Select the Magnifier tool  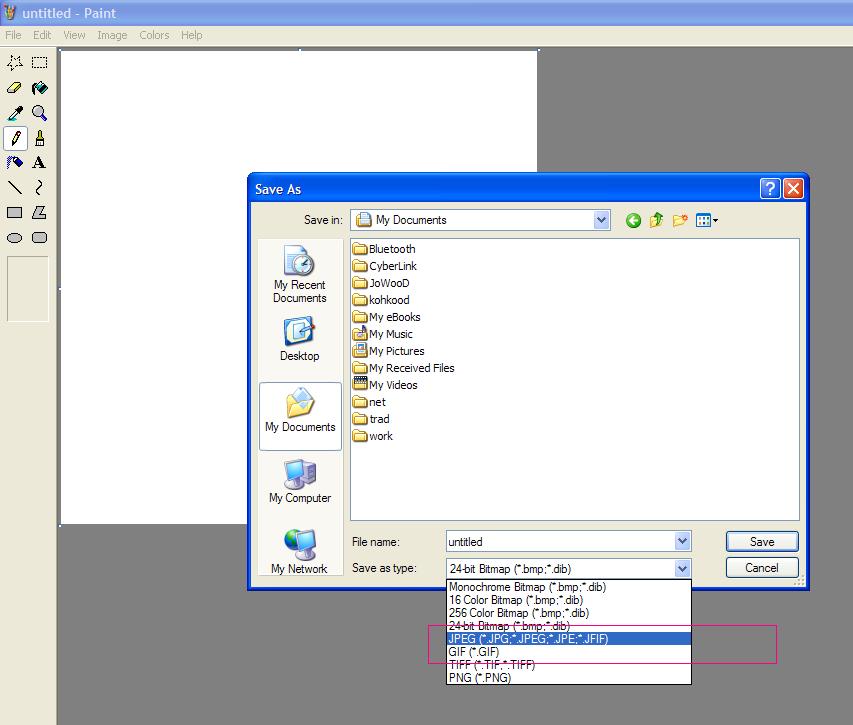point(40,113)
